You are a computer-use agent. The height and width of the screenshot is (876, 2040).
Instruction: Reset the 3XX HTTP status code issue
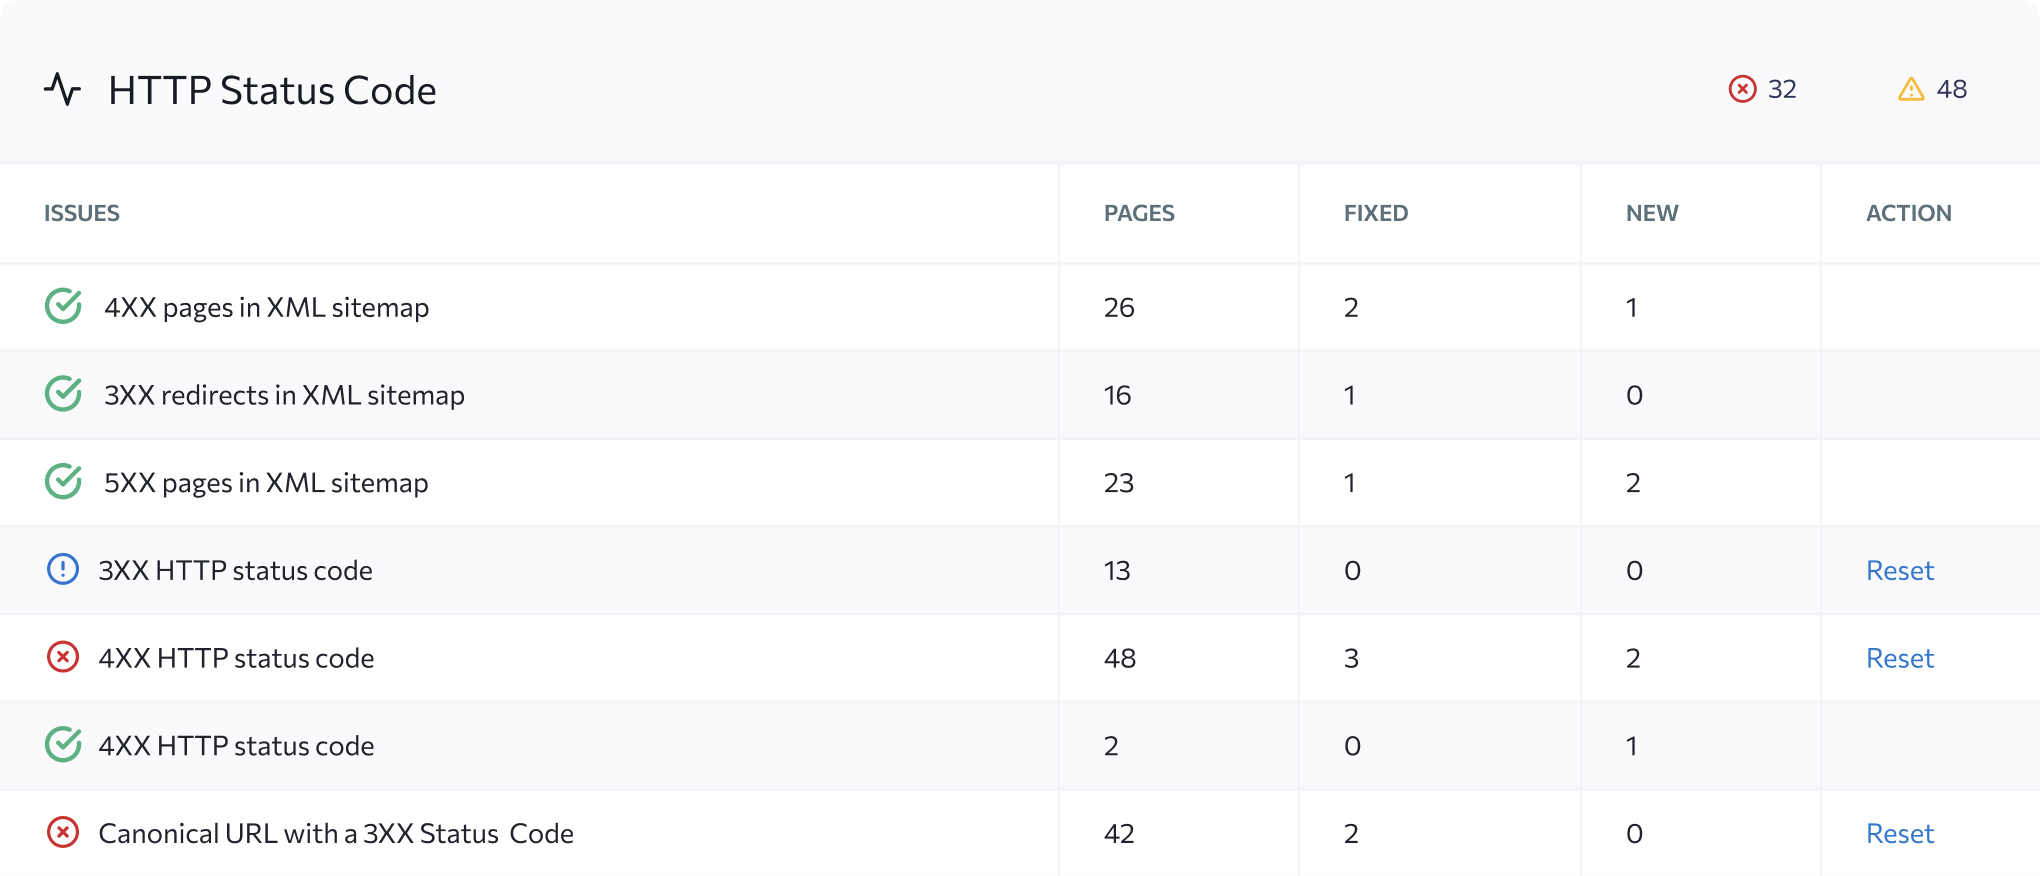(x=1900, y=570)
